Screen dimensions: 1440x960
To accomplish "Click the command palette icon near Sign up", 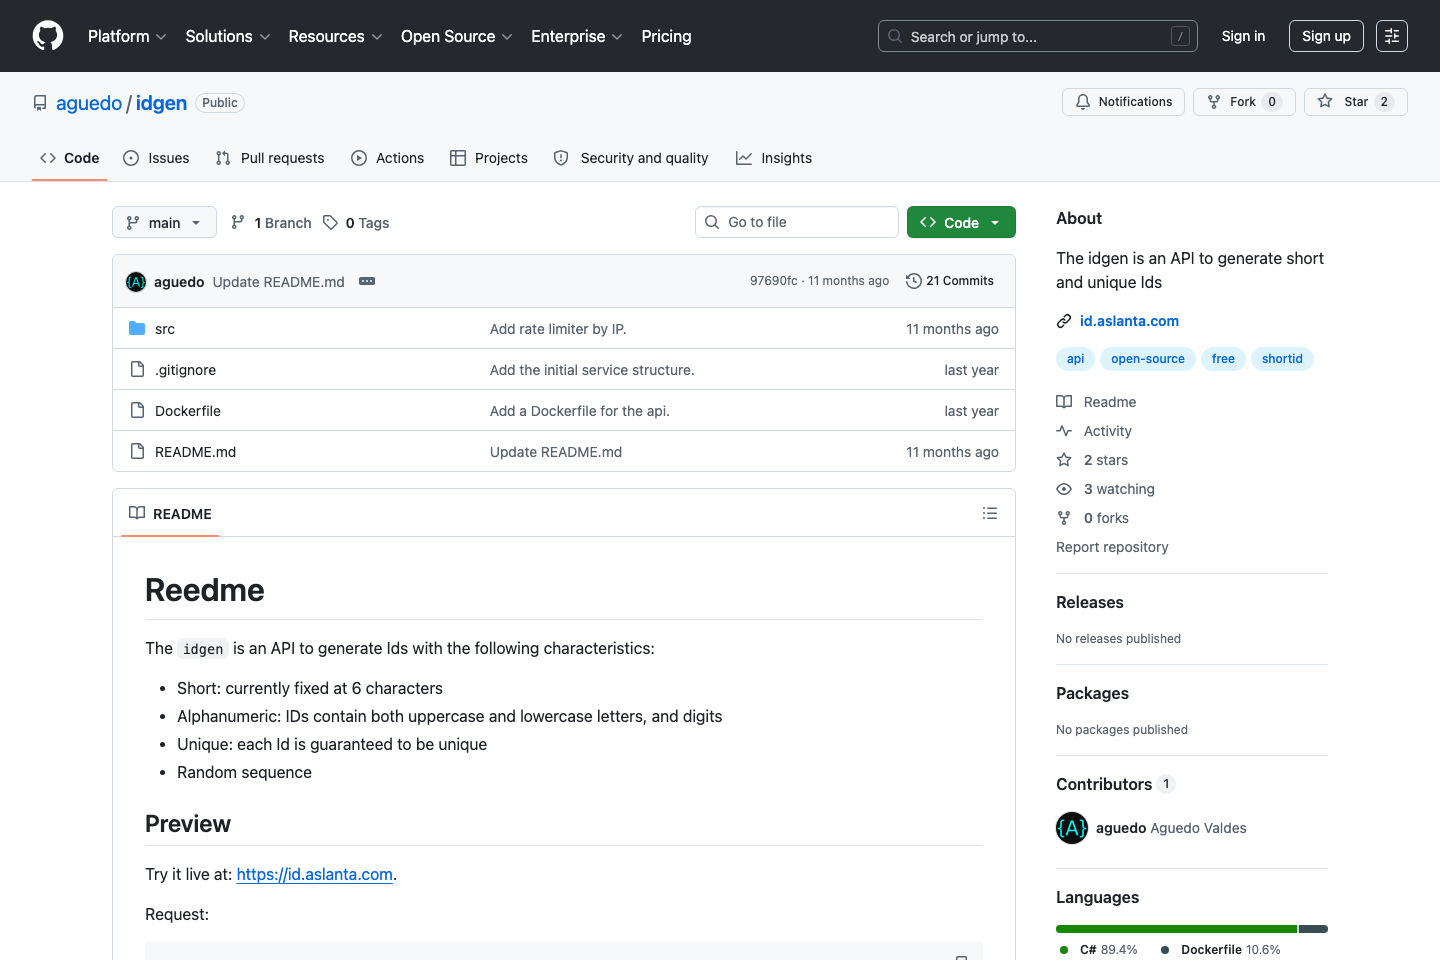I will pos(1391,35).
